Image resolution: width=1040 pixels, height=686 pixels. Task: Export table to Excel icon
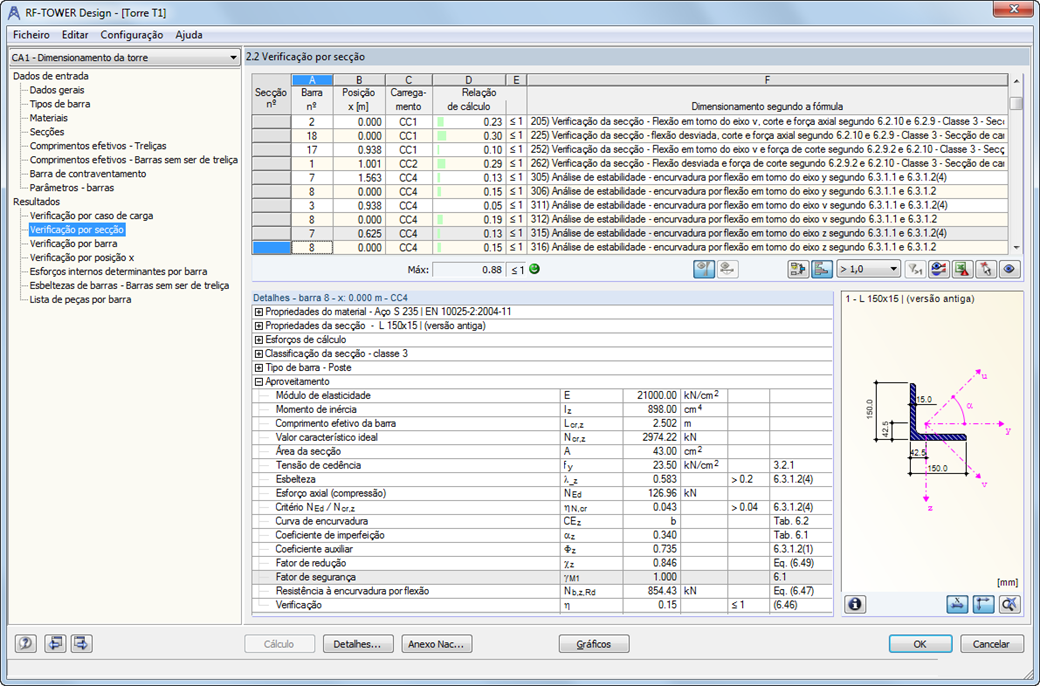coord(962,269)
